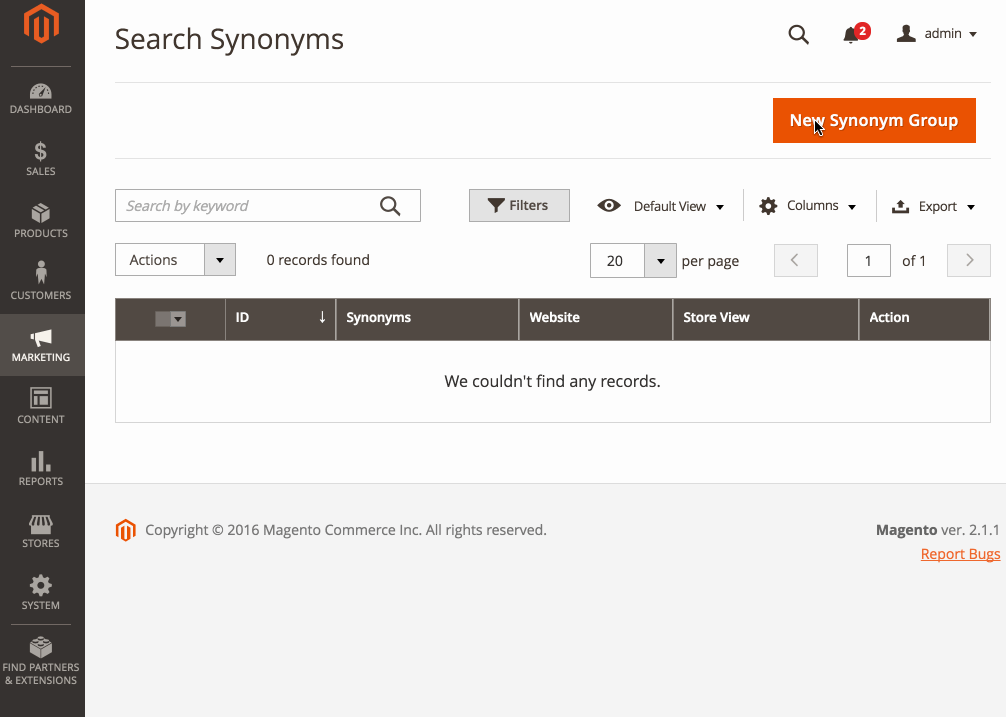Open the Content section
This screenshot has height=717, width=1006.
41,407
